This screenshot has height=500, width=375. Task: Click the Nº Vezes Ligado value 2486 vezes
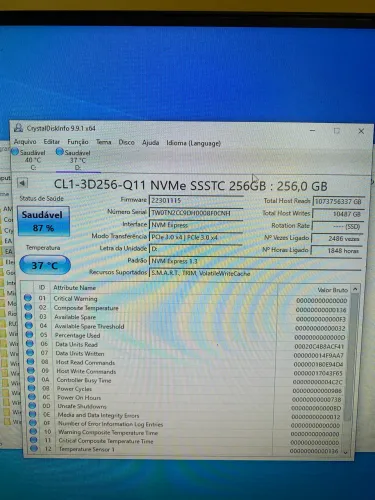point(336,238)
